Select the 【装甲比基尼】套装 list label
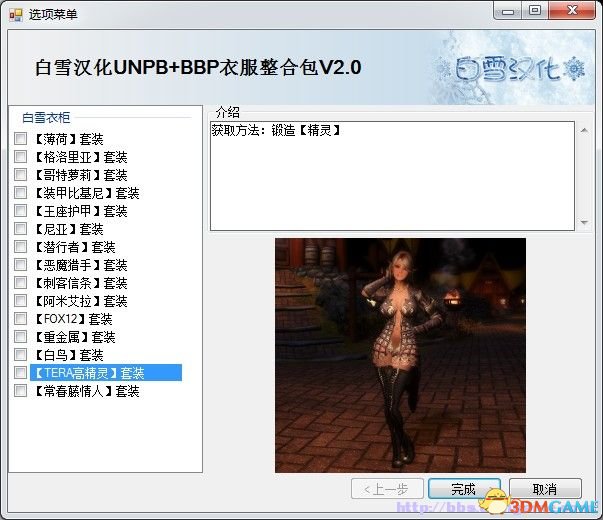This screenshot has width=603, height=520. [x=87, y=193]
